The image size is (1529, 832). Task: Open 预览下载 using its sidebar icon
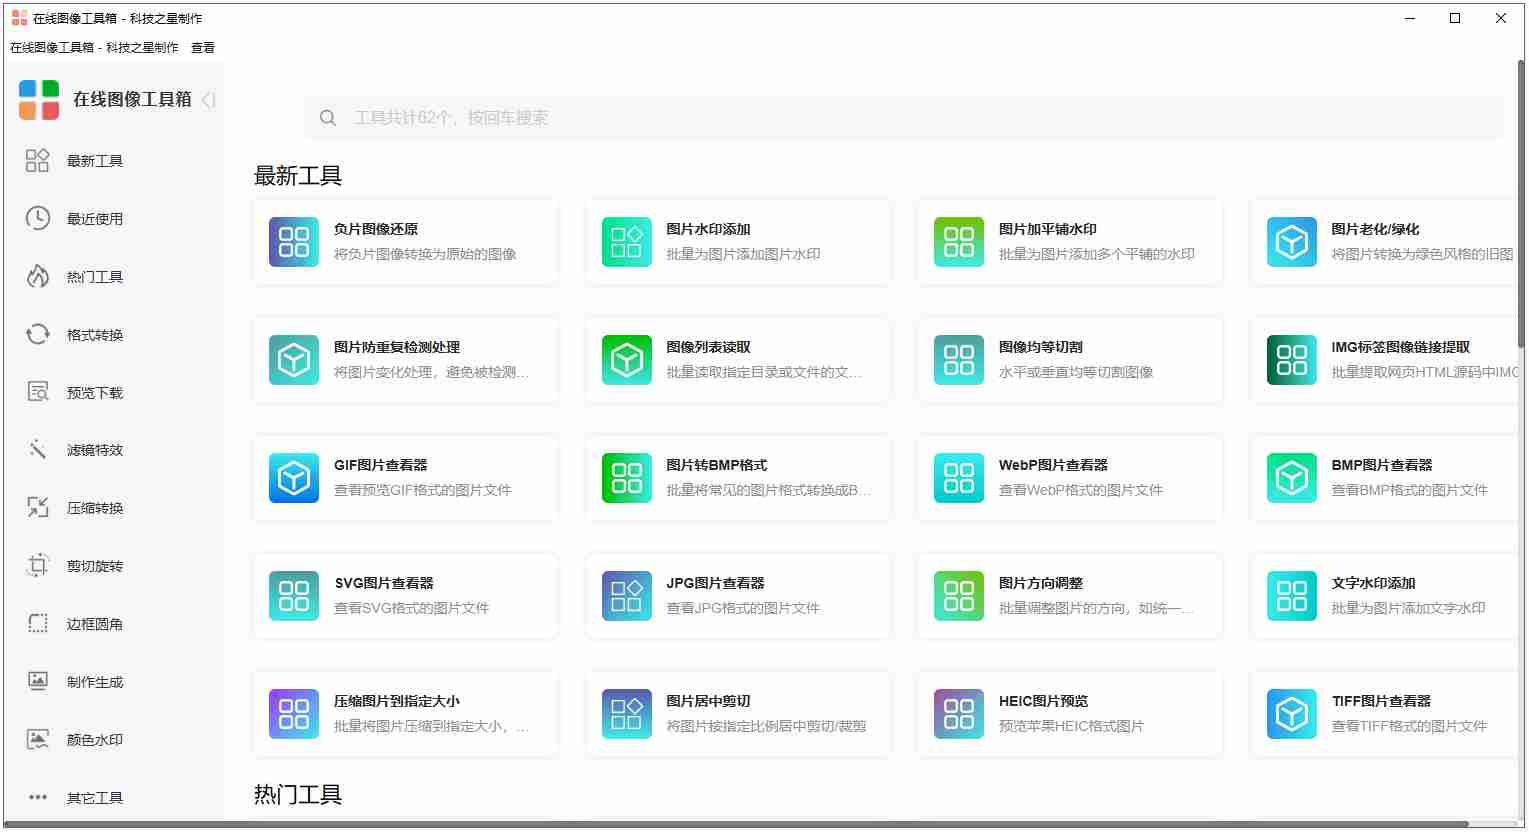click(37, 392)
